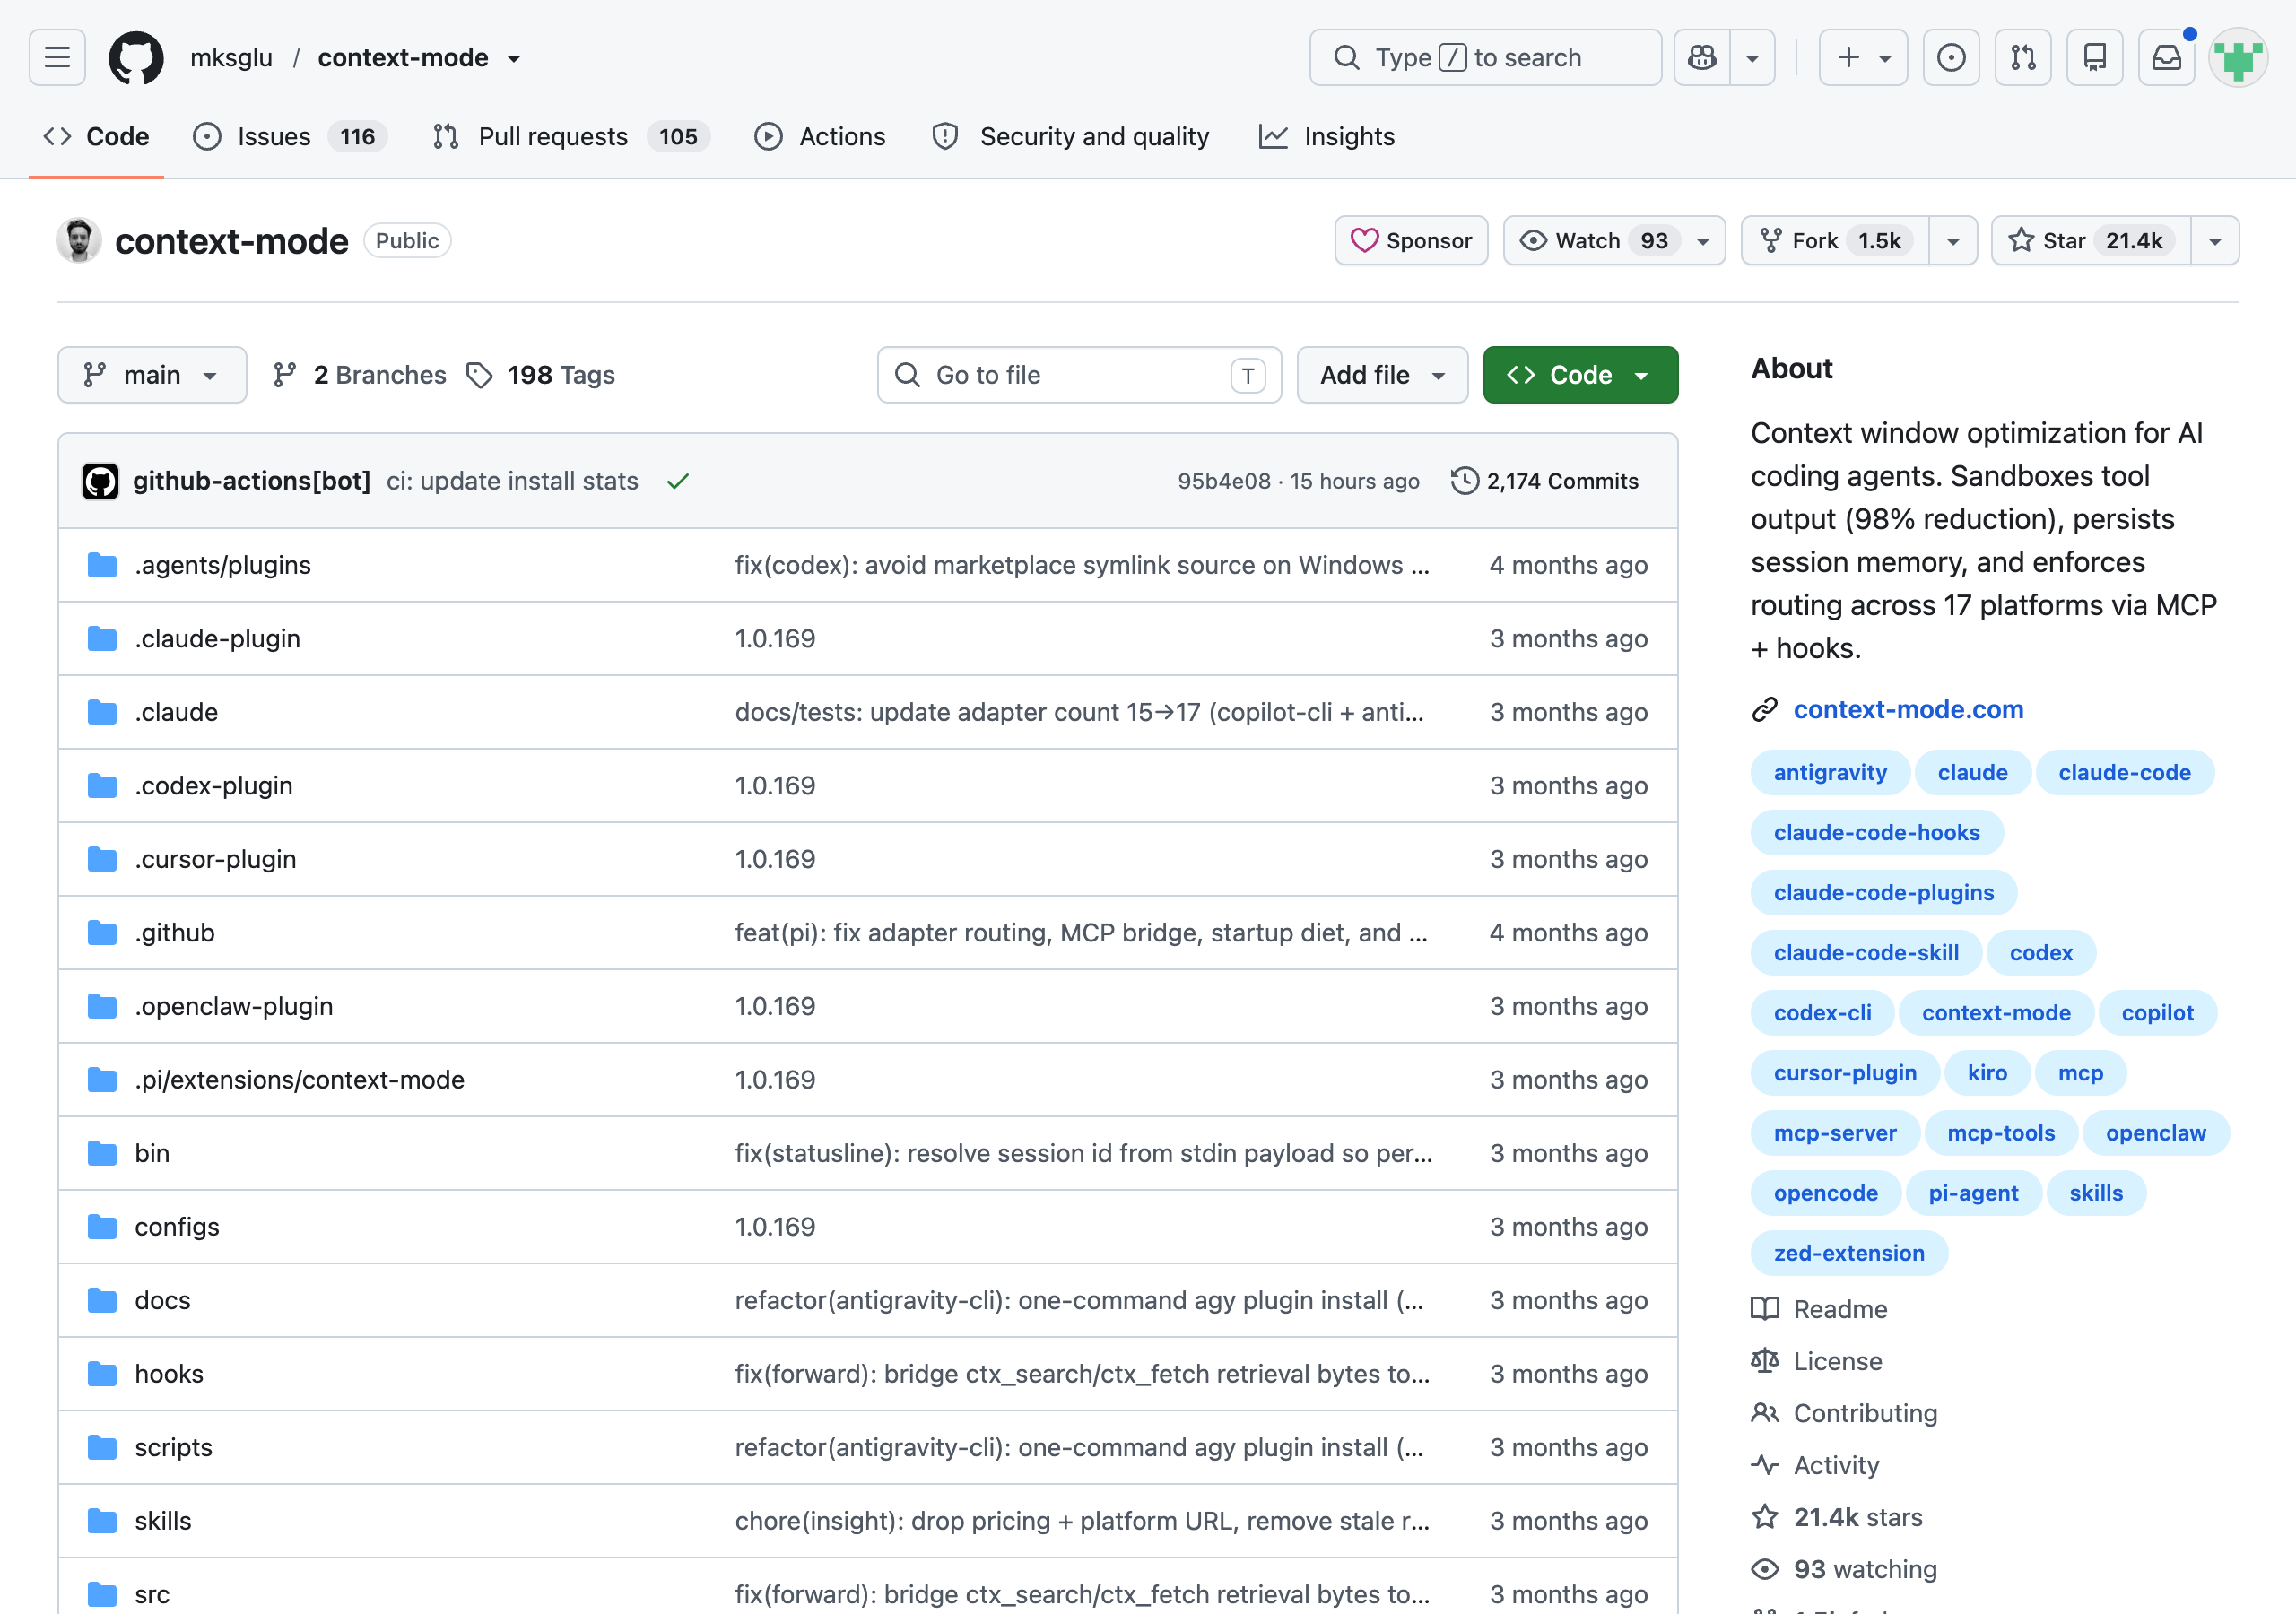This screenshot has width=2296, height=1614.
Task: Expand the Fork options arrow
Action: coord(1953,241)
